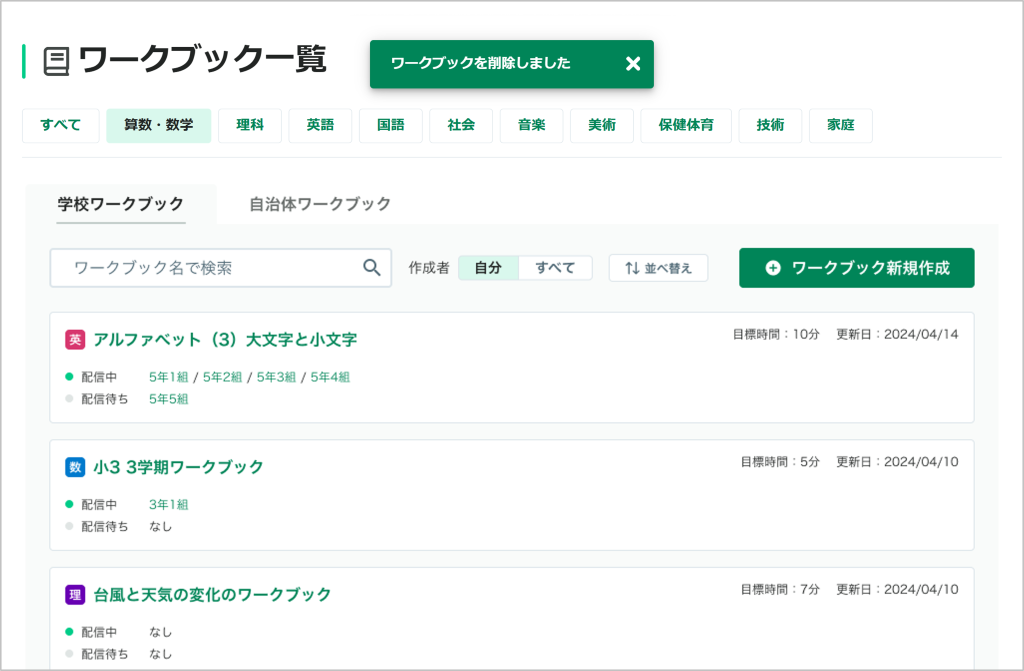Click 目標時間：7分 text
Viewport: 1024px width, 671px height.
coord(780,589)
